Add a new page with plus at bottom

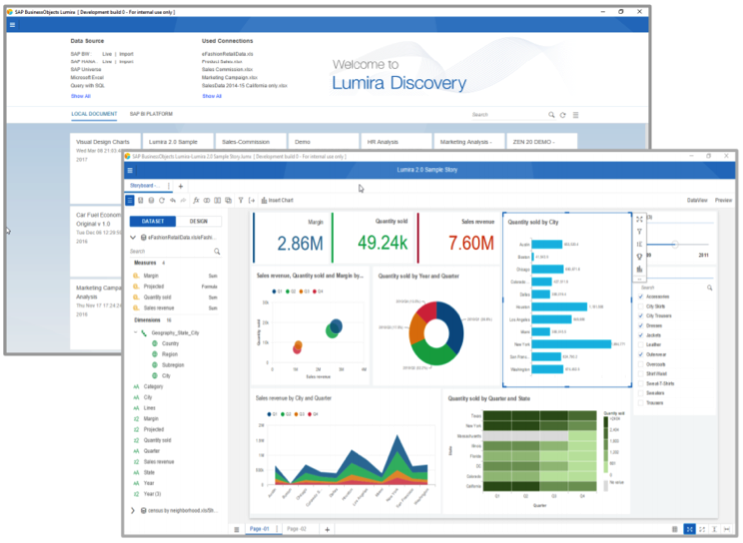pos(327,529)
